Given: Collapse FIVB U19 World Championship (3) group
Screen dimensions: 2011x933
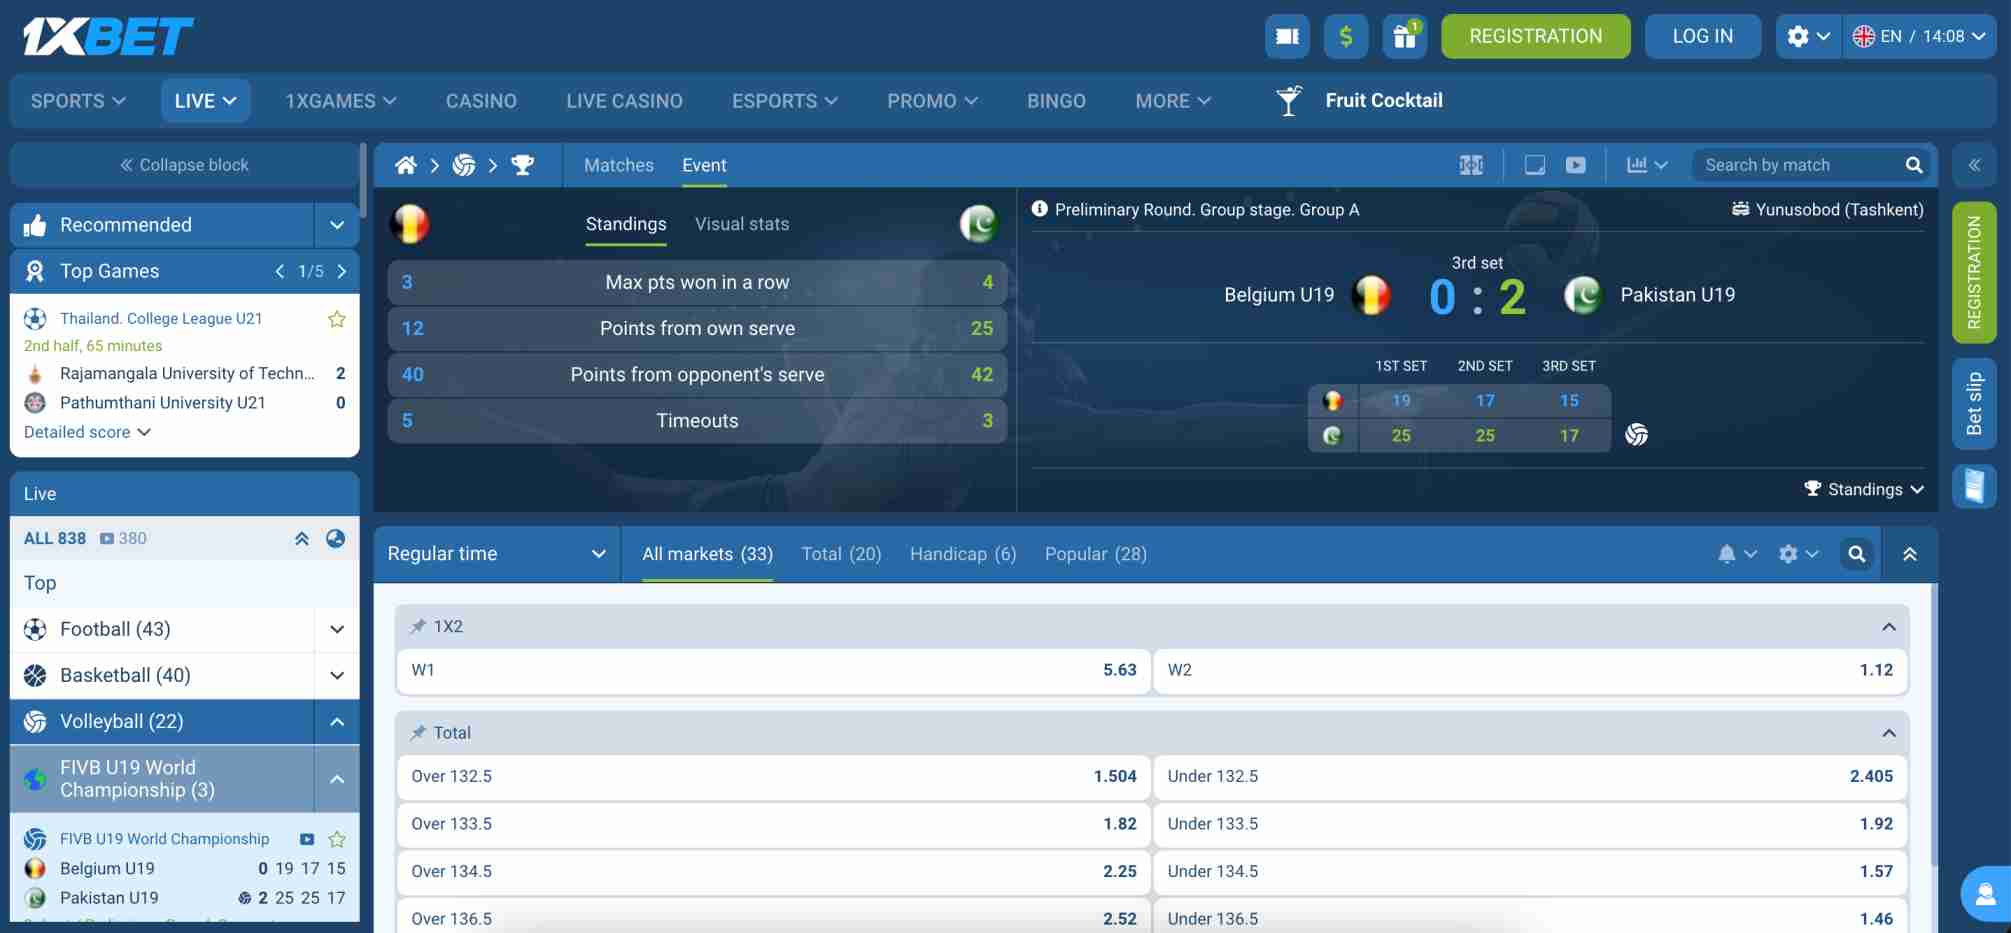Looking at the screenshot, I should click(337, 779).
